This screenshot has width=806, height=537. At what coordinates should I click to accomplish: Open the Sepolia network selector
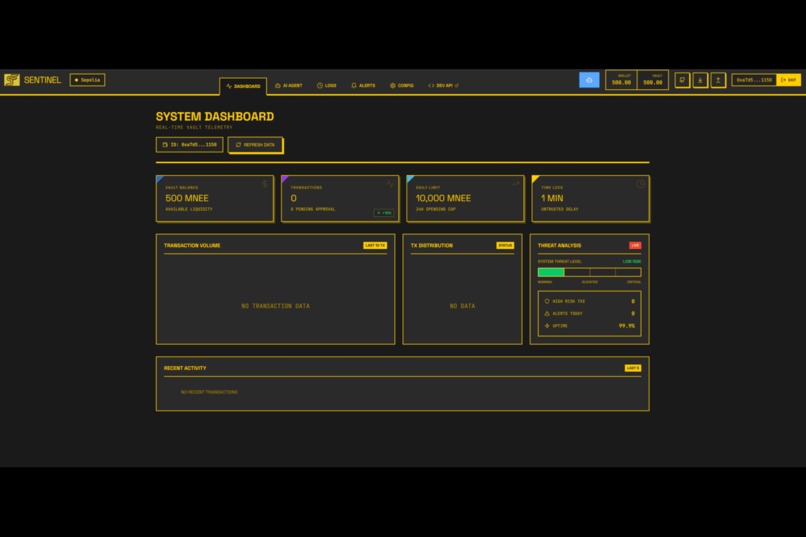point(87,80)
